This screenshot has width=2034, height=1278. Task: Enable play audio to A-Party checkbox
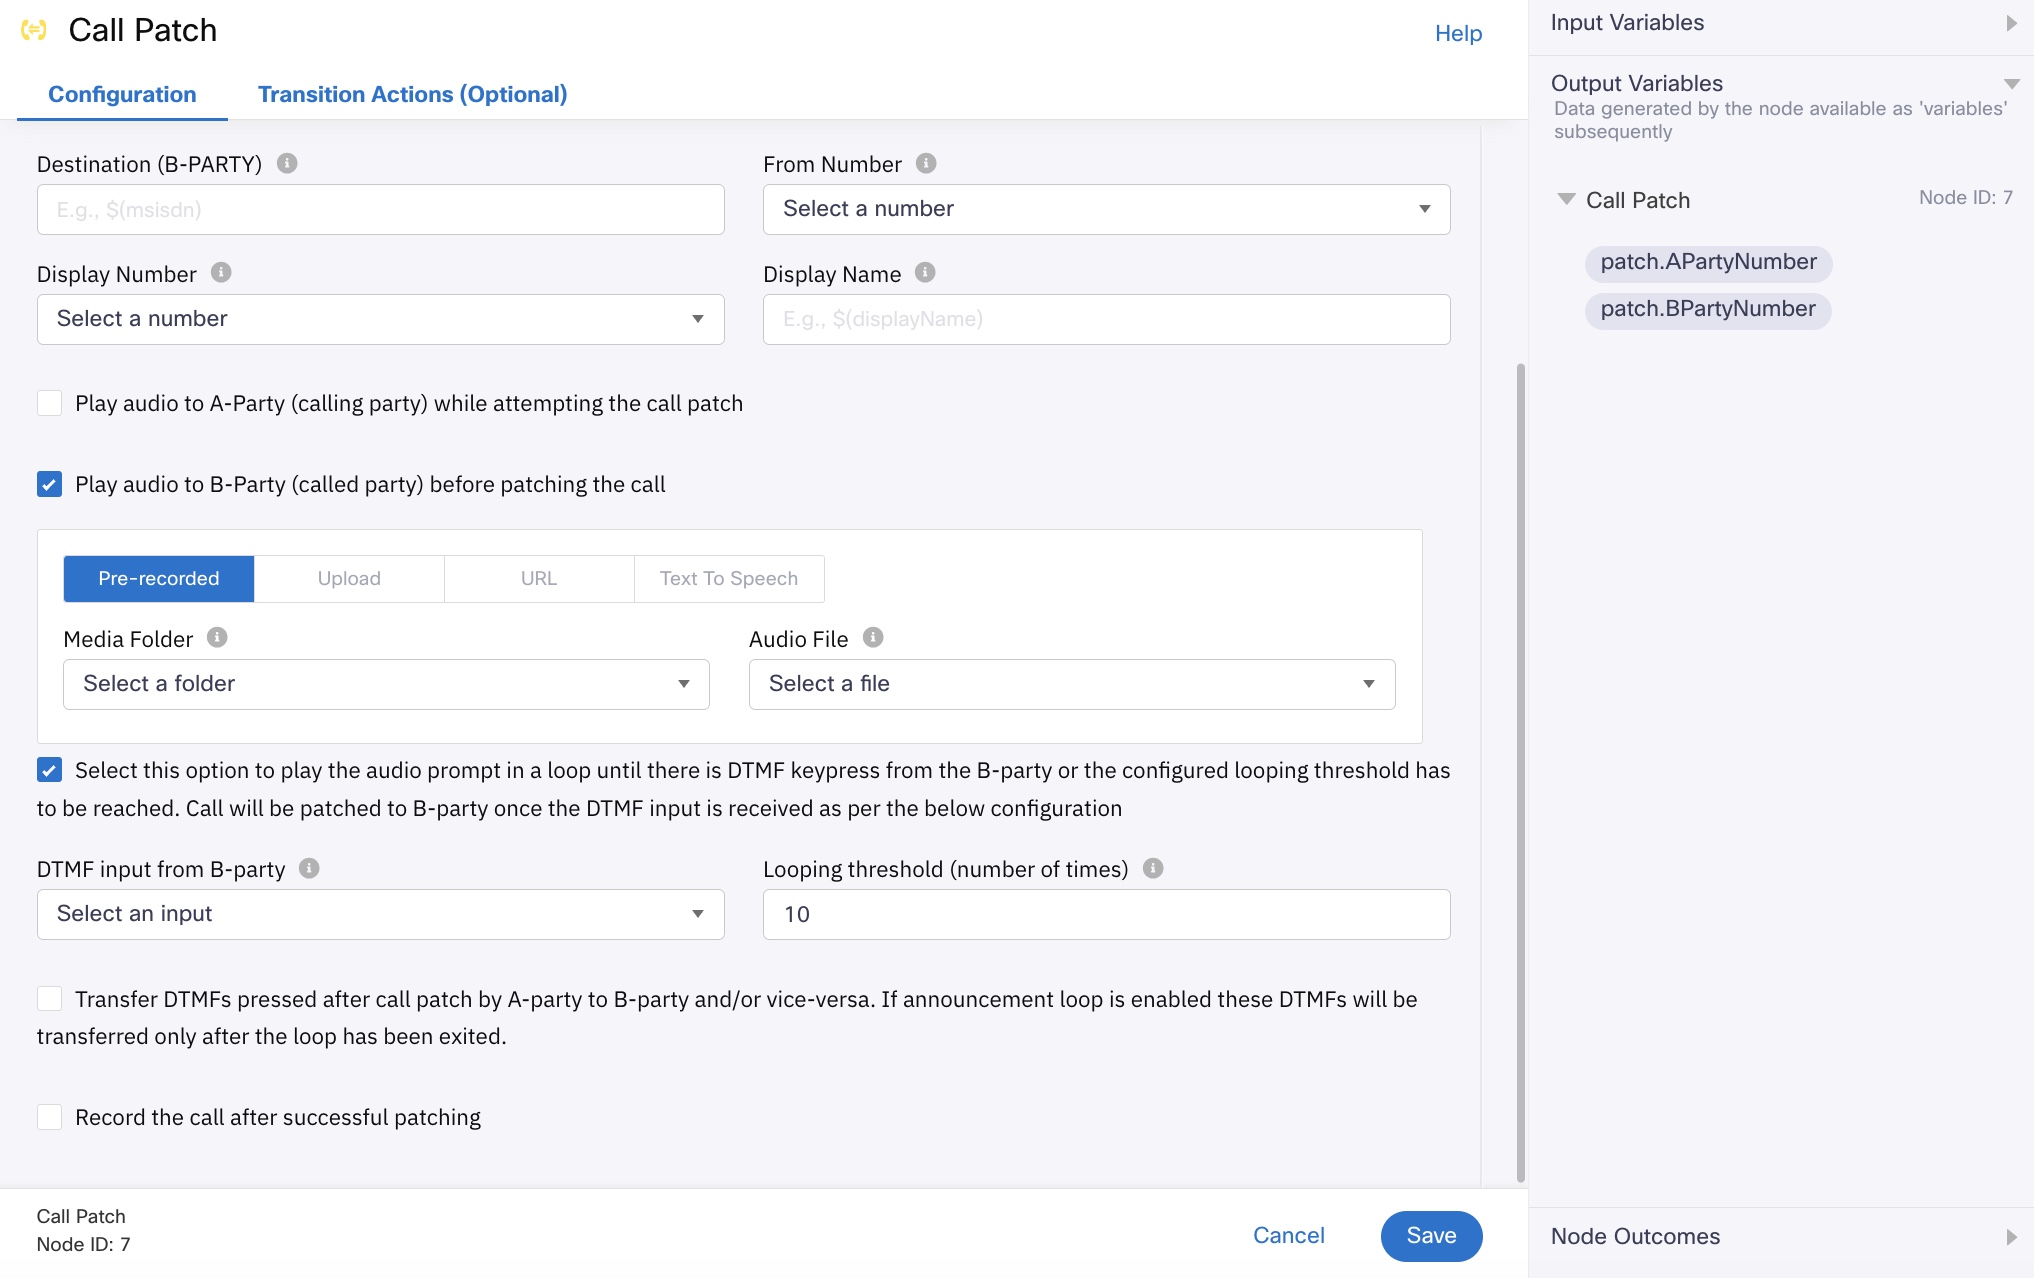[x=49, y=403]
